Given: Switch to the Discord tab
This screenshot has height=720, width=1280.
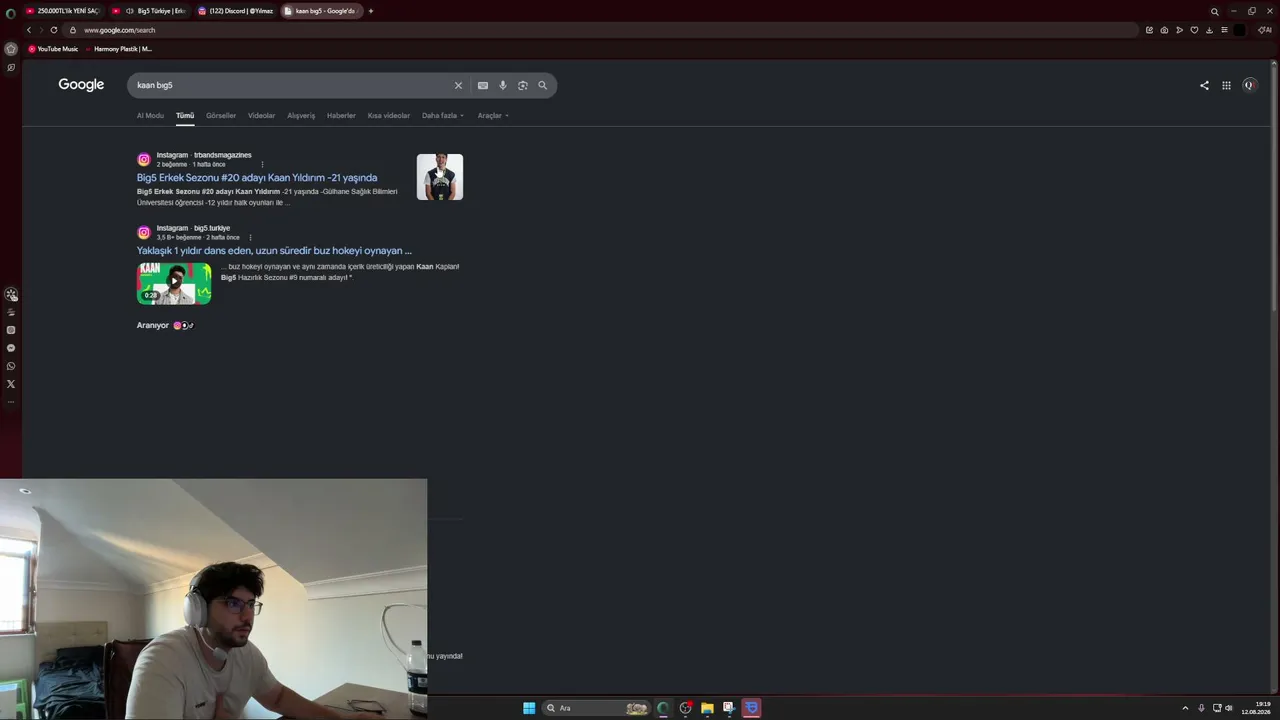Looking at the screenshot, I should pos(236,11).
